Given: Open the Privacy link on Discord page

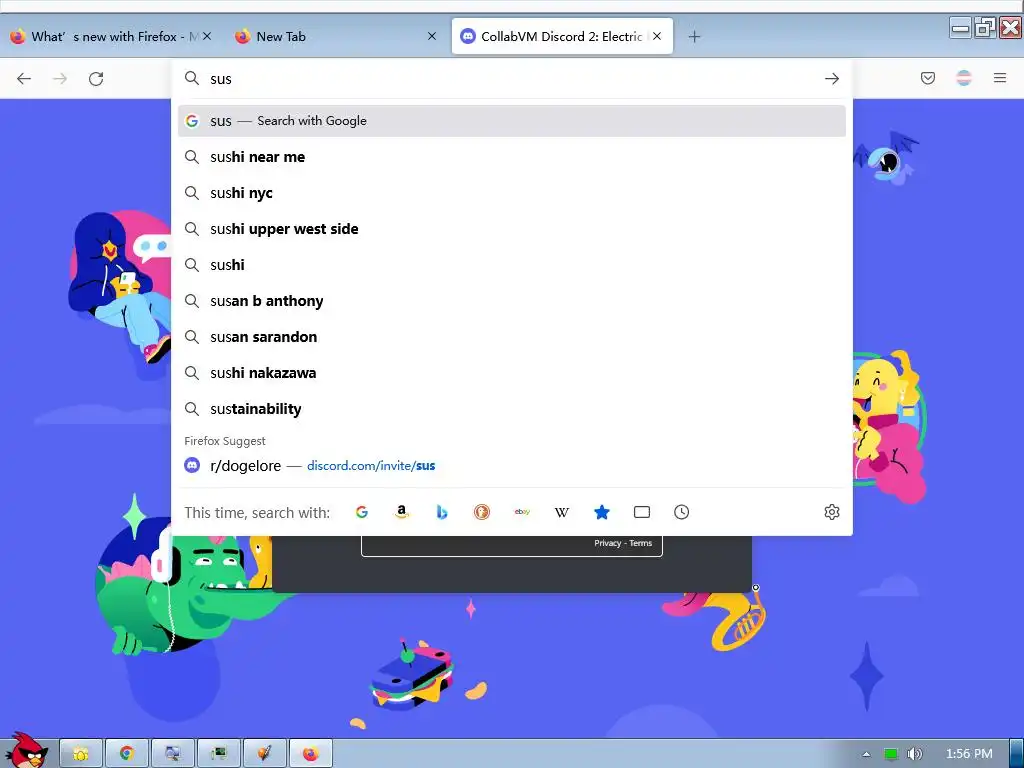Looking at the screenshot, I should click(607, 543).
